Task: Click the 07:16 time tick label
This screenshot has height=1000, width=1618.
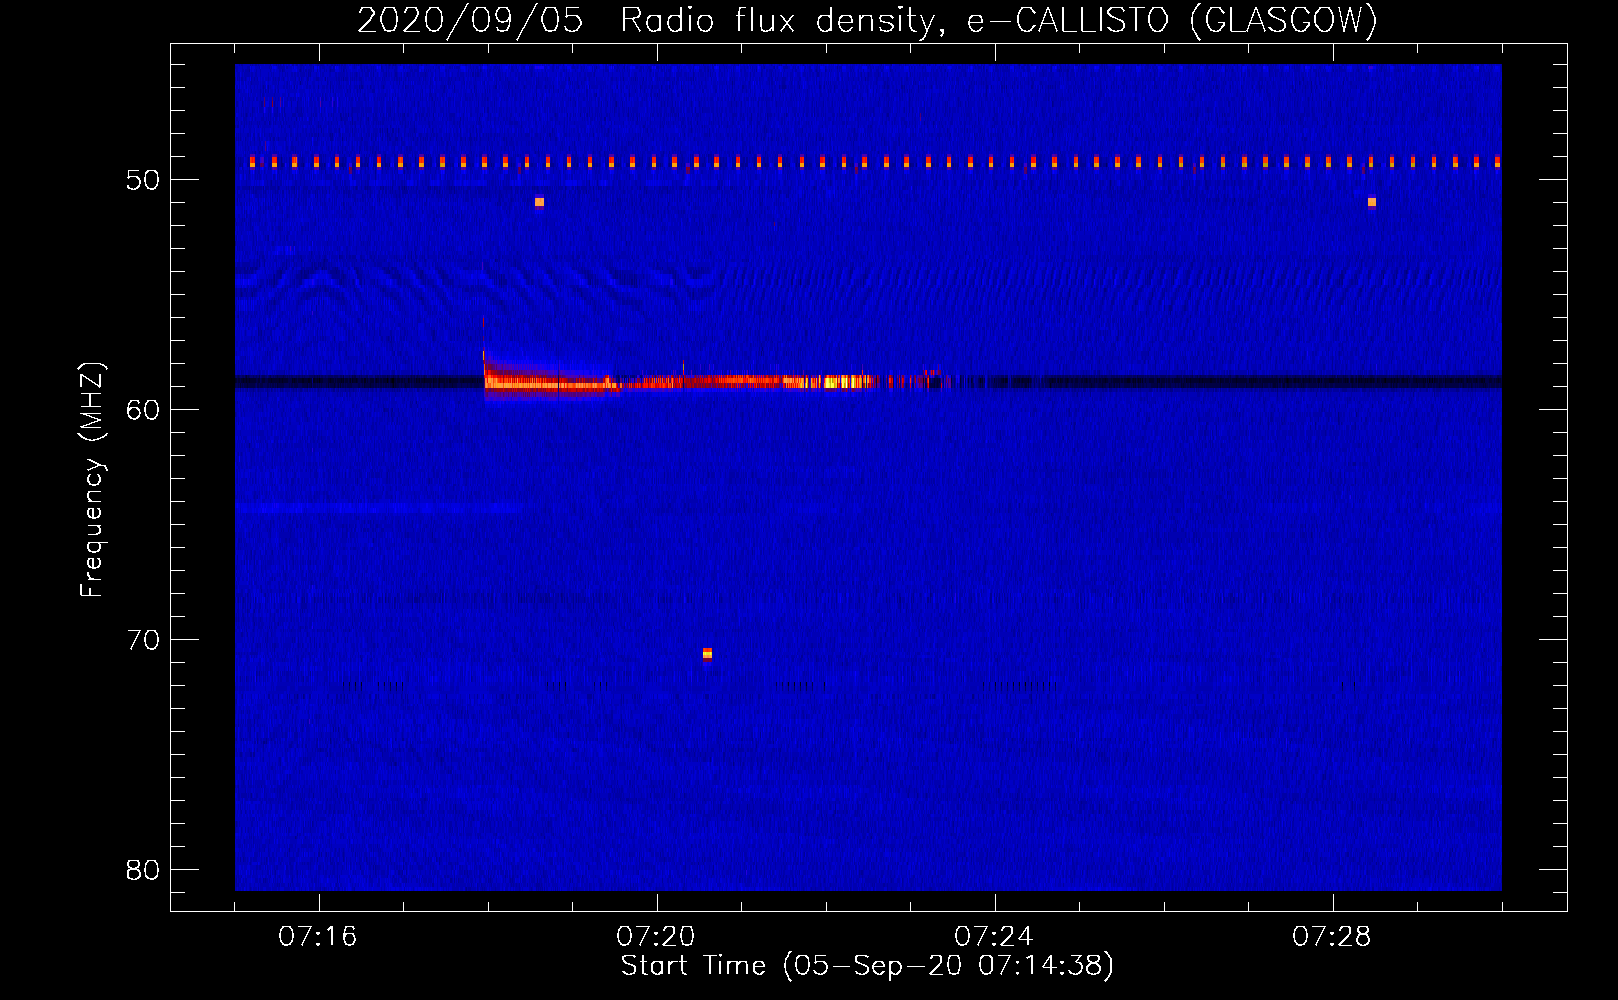Action: click(318, 936)
